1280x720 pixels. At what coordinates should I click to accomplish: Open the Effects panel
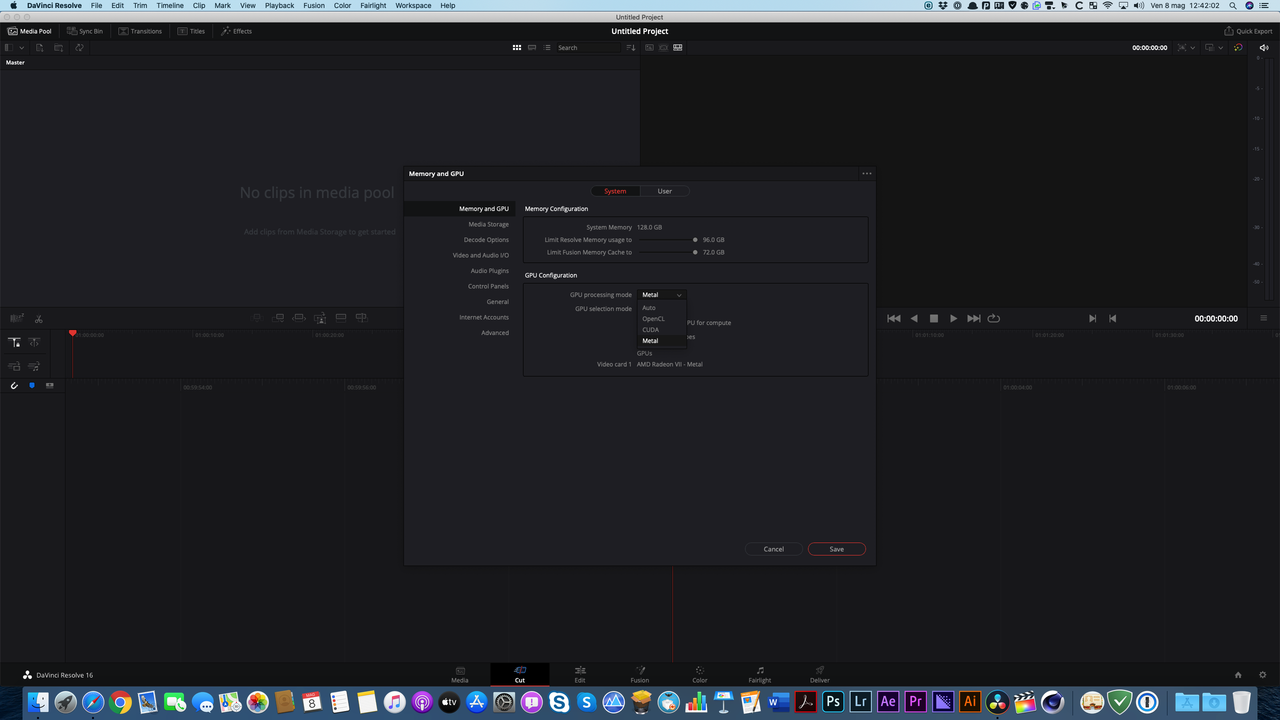tap(237, 31)
